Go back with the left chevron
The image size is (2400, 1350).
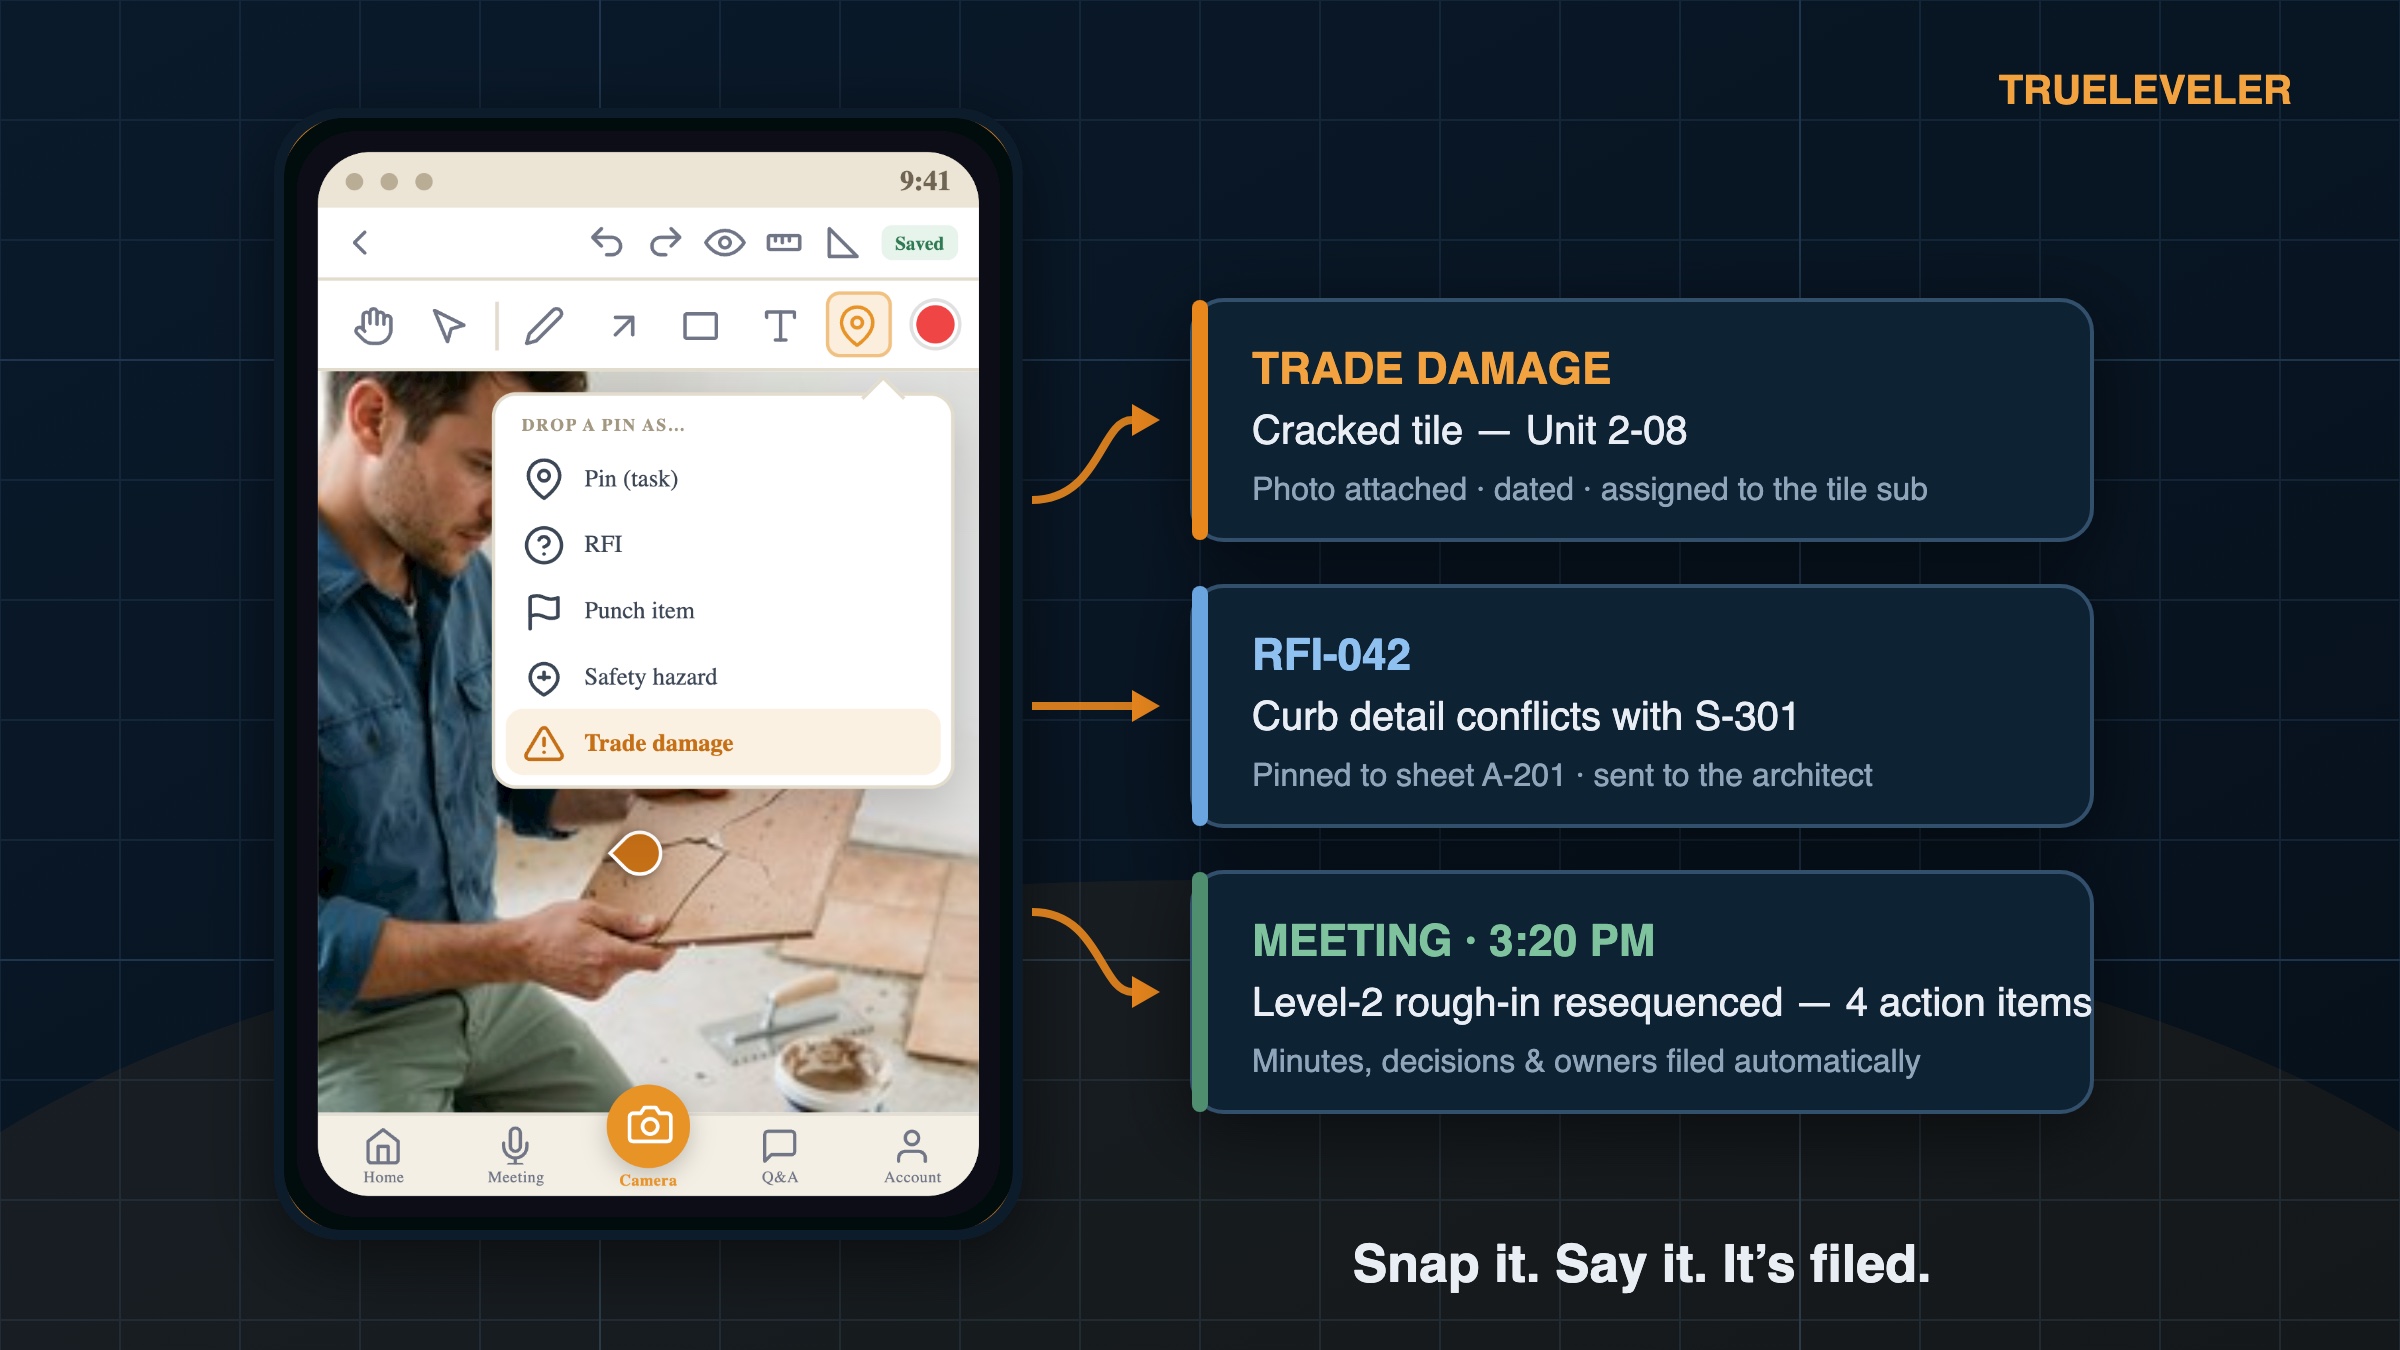pyautogui.click(x=361, y=243)
